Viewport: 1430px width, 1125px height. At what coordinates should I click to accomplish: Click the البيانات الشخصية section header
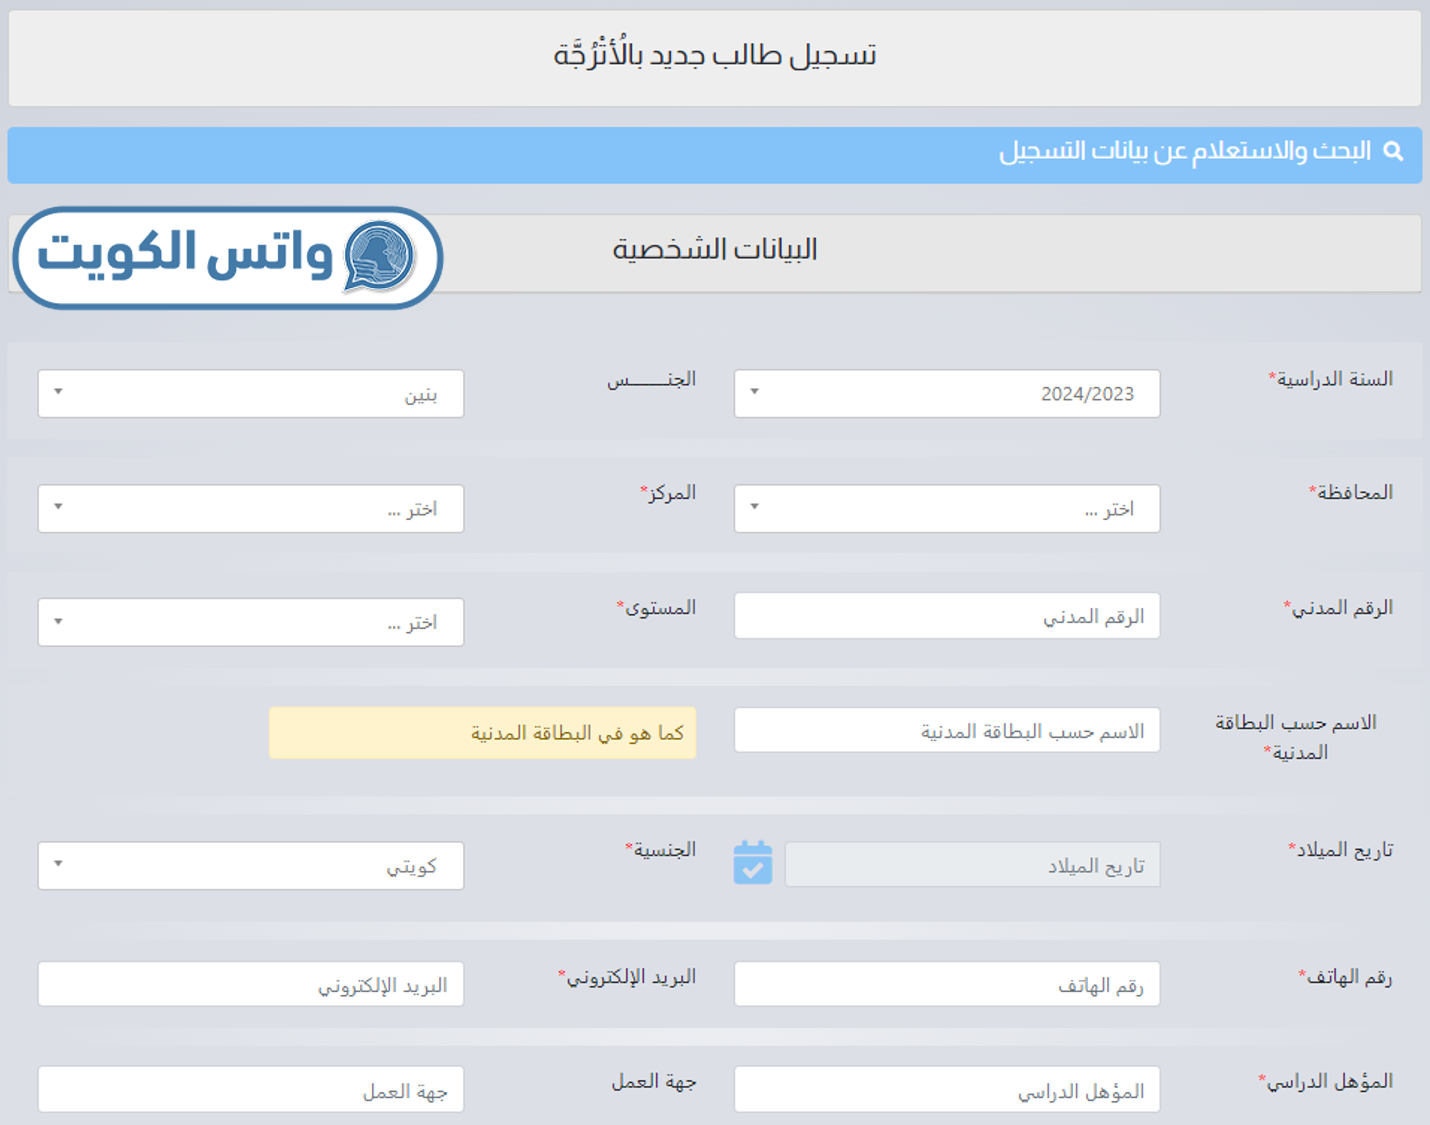(x=714, y=250)
